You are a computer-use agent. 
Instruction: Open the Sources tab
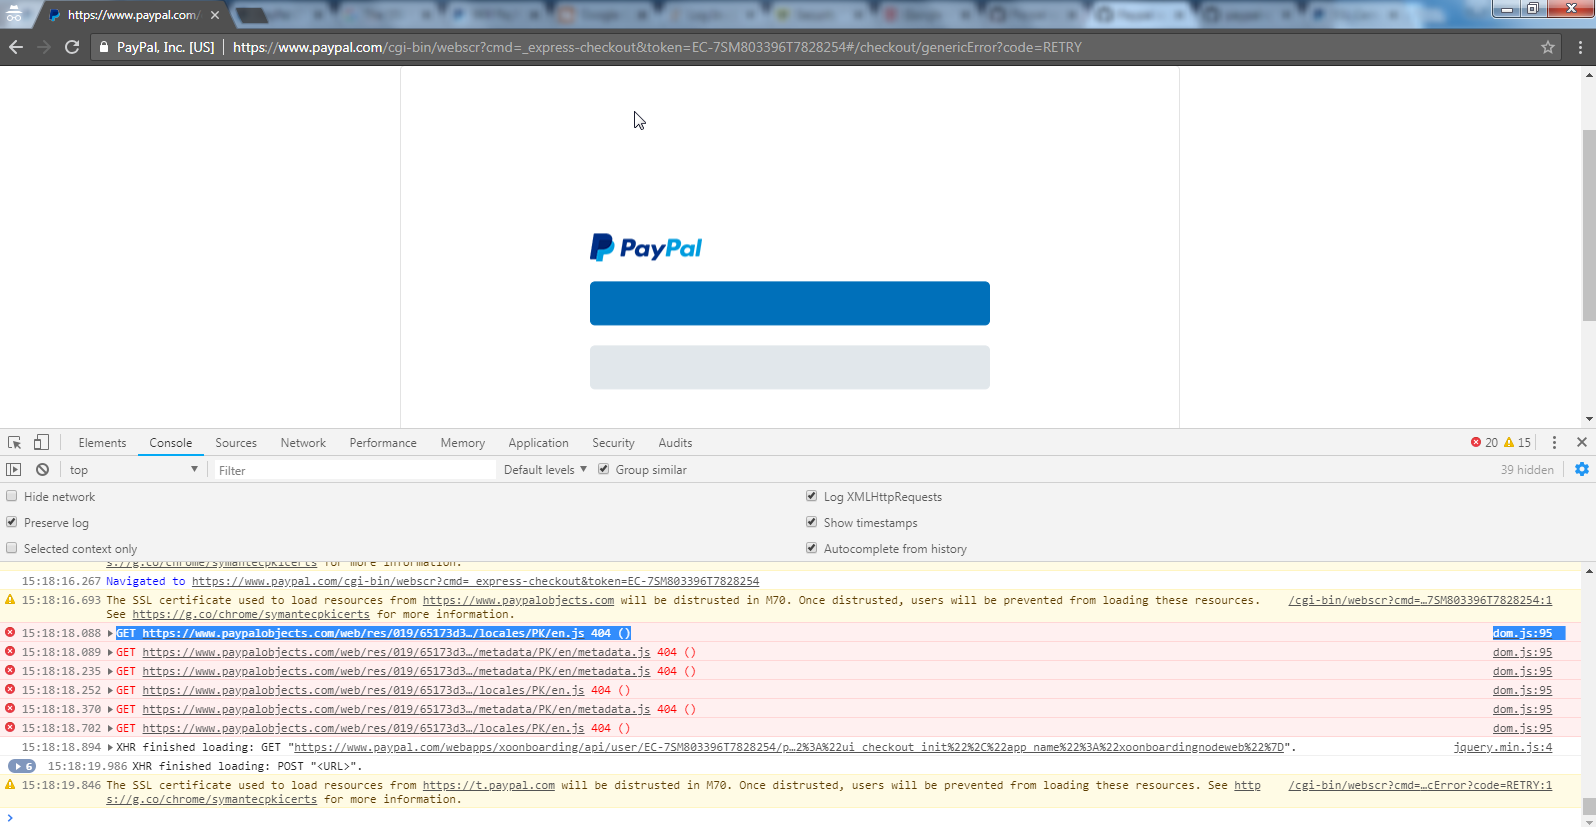click(x=236, y=442)
